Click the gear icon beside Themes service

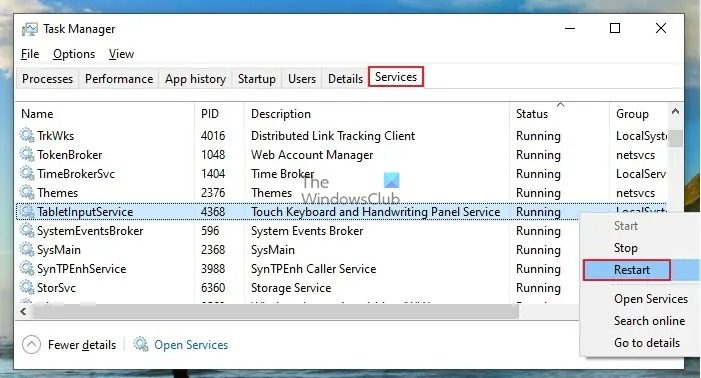(27, 192)
